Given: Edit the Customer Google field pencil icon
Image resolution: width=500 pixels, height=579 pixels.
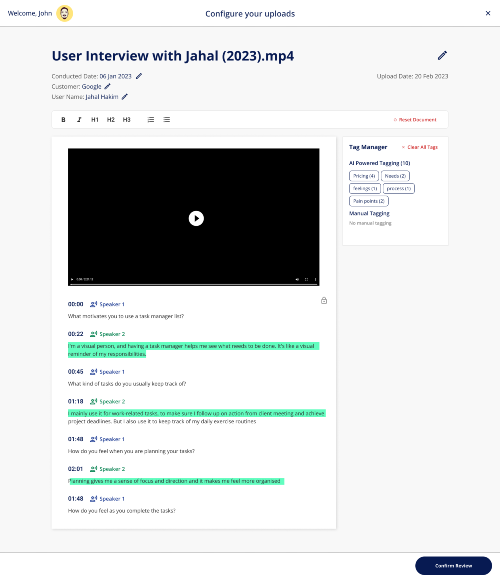Looking at the screenshot, I should [107, 86].
